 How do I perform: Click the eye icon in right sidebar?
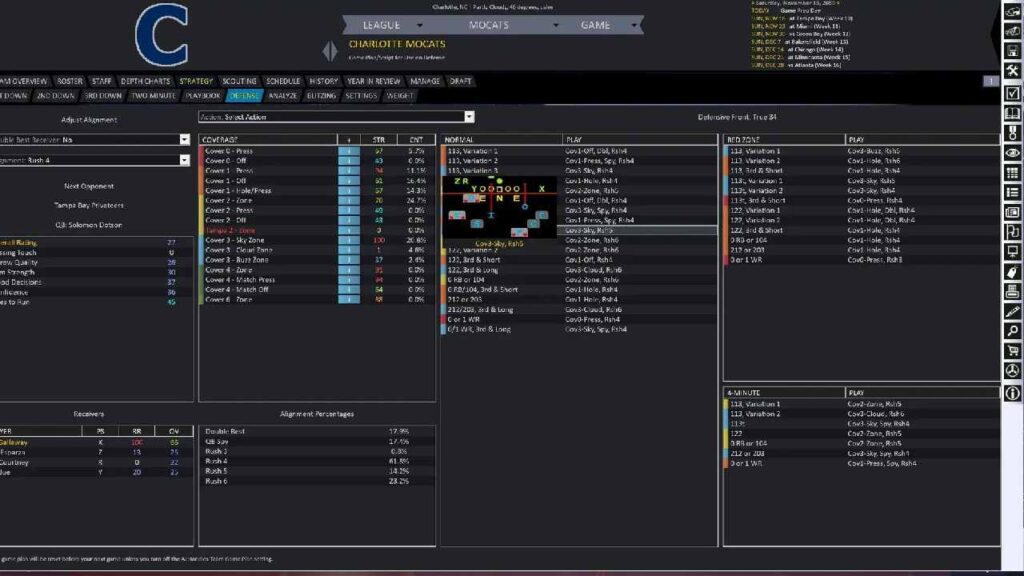pos(1012,153)
